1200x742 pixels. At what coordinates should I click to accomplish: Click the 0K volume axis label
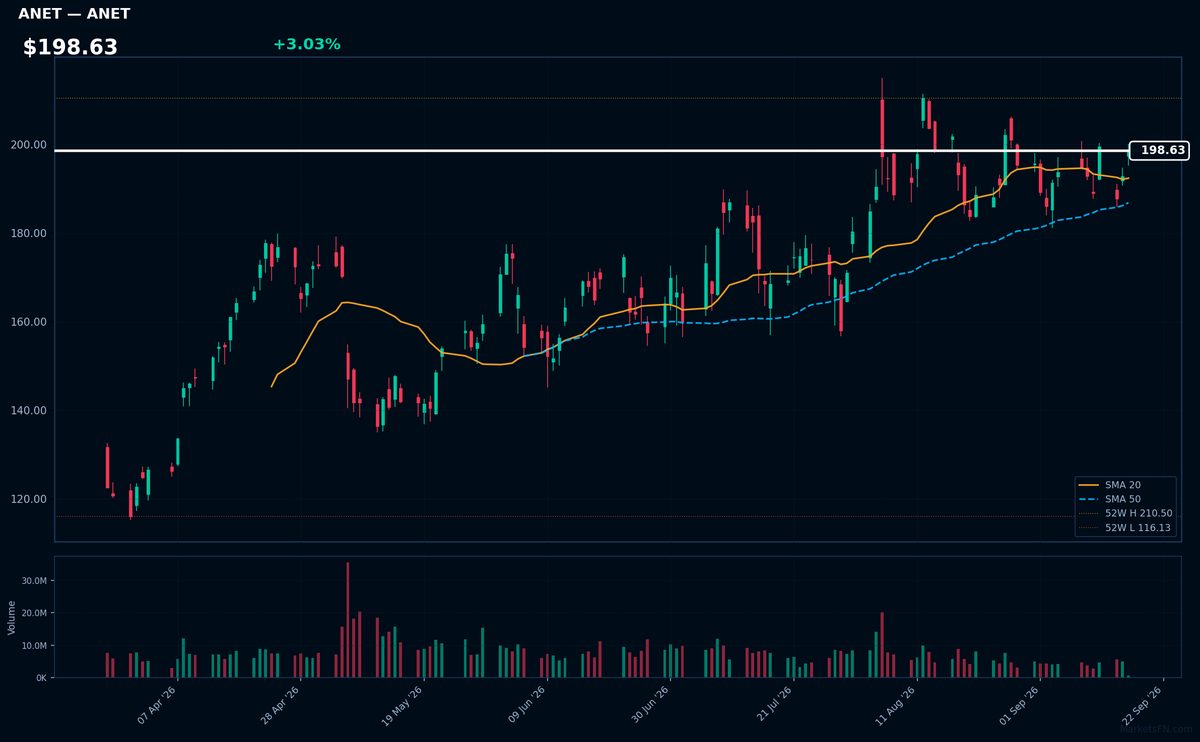[x=41, y=678]
